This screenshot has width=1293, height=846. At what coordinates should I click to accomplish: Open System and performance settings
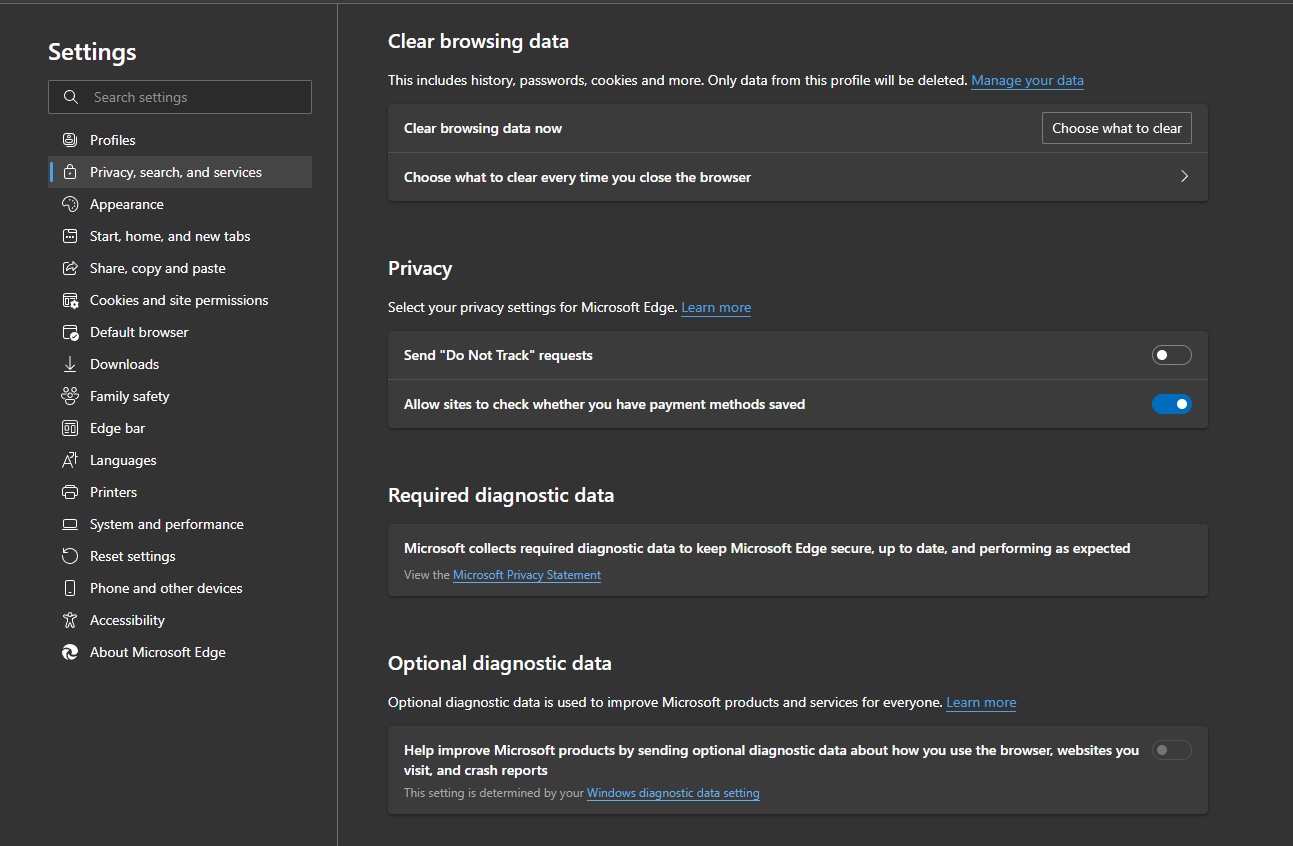(x=180, y=524)
